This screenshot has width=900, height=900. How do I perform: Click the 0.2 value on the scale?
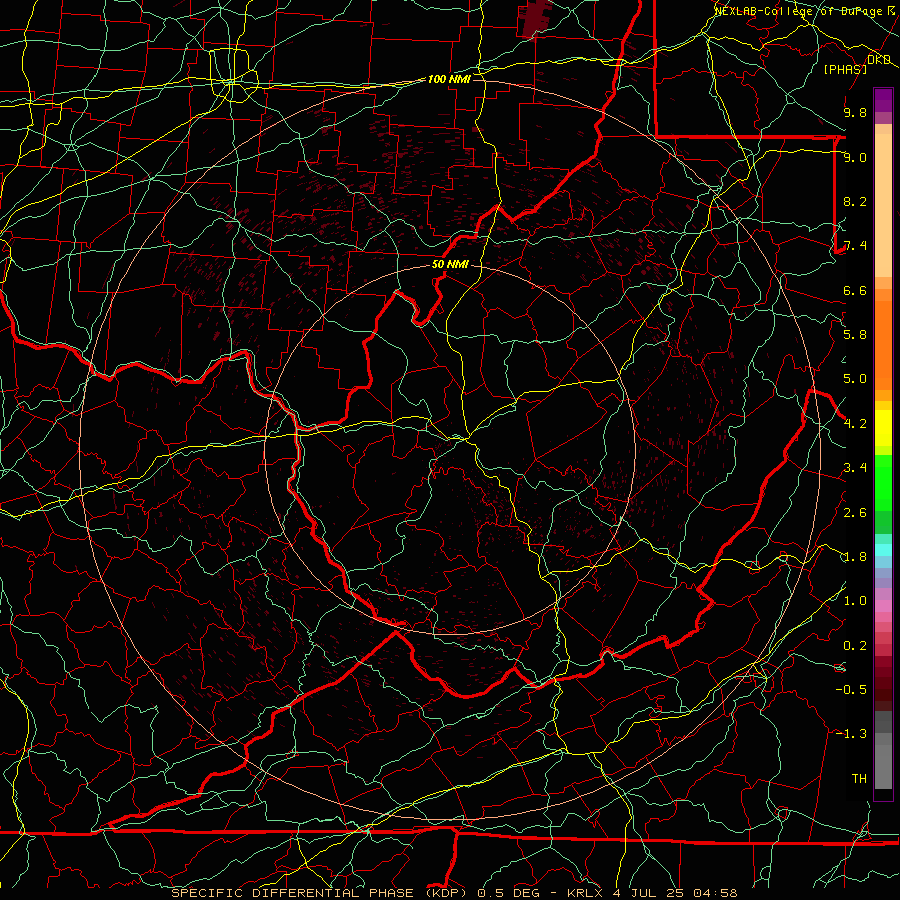tap(855, 646)
